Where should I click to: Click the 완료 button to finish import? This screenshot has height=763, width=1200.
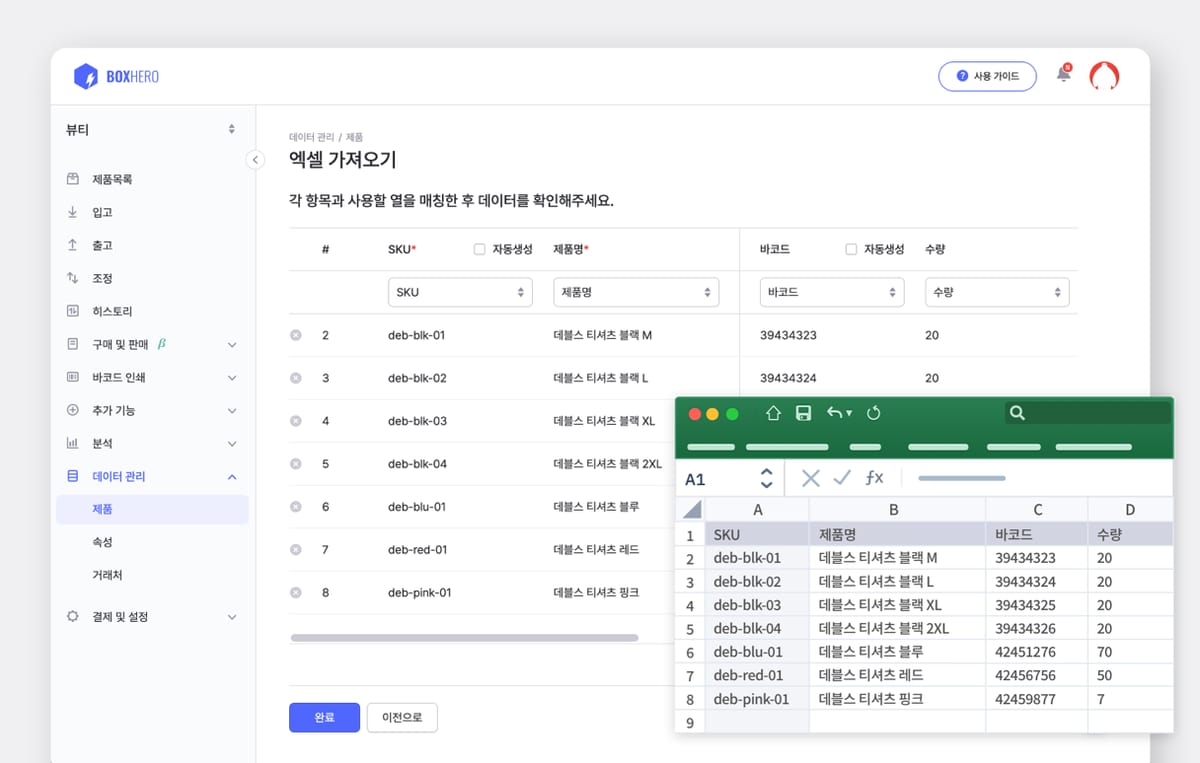point(324,717)
